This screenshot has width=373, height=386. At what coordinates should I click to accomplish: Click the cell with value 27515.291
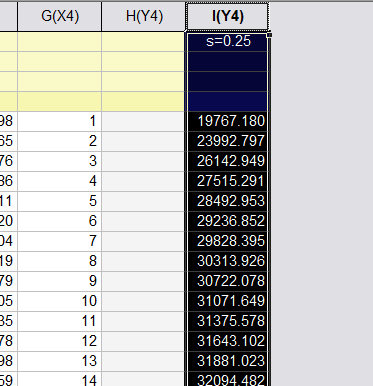pos(228,181)
